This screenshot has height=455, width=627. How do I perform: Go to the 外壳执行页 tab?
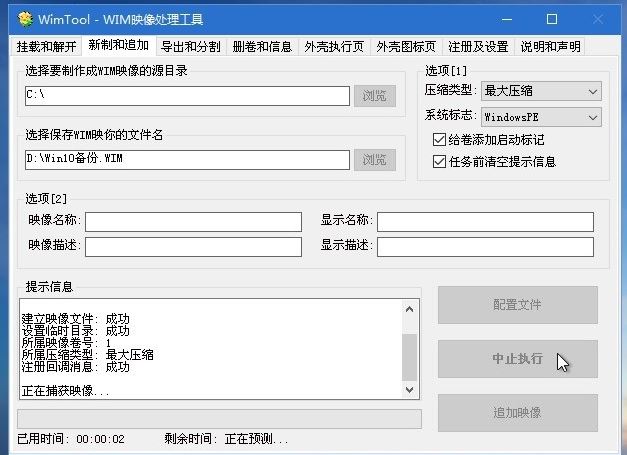click(334, 47)
